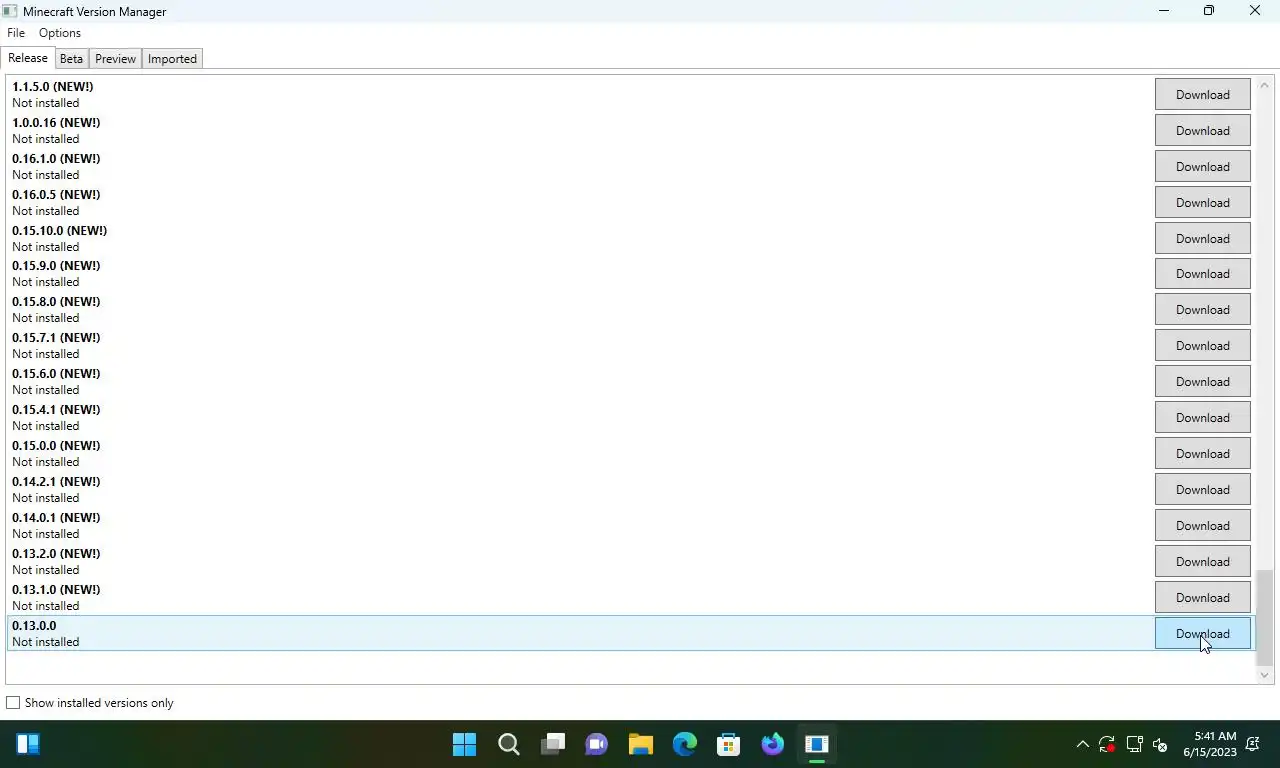Select the 1.1.5.0 (NEW!) version entry
Viewport: 1280px width, 768px height.
[x=630, y=94]
